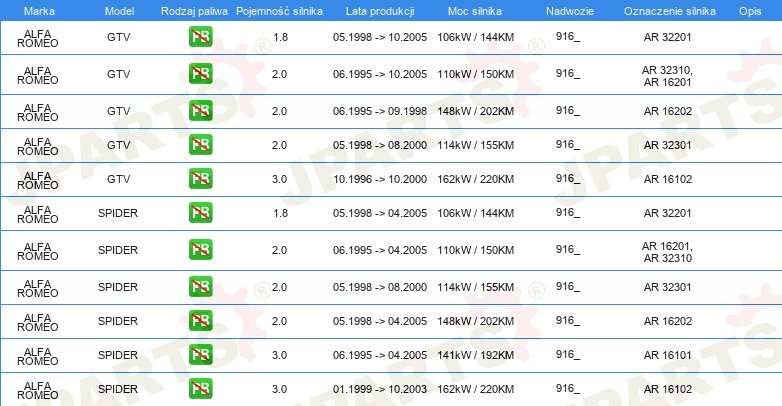
Task: Click date range 06.1995 -> 09.1998
Action: coord(380,111)
